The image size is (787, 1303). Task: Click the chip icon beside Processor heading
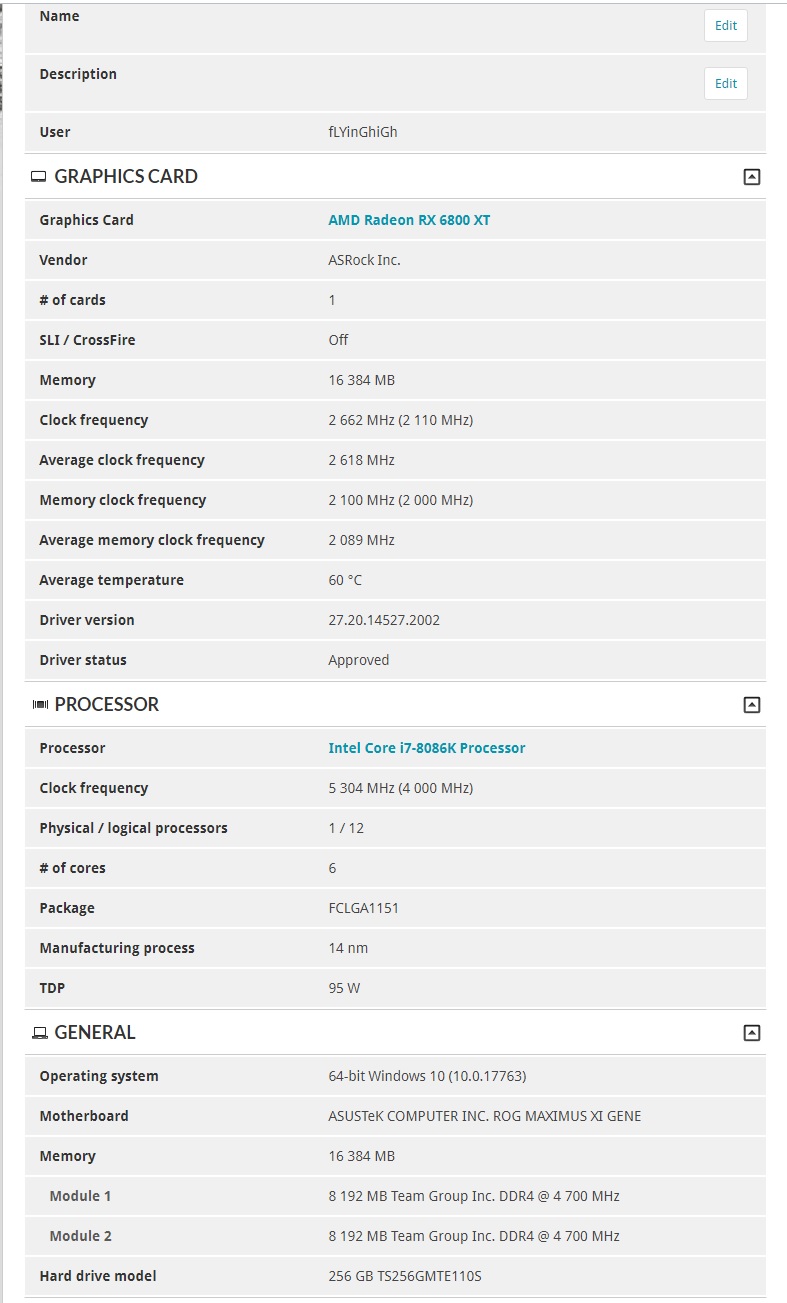[x=40, y=705]
